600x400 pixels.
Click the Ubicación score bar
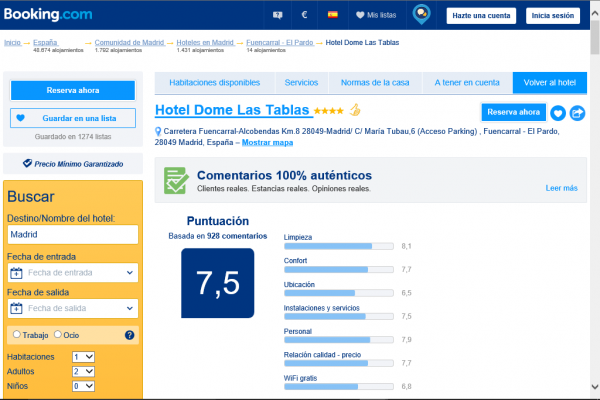pyautogui.click(x=339, y=293)
